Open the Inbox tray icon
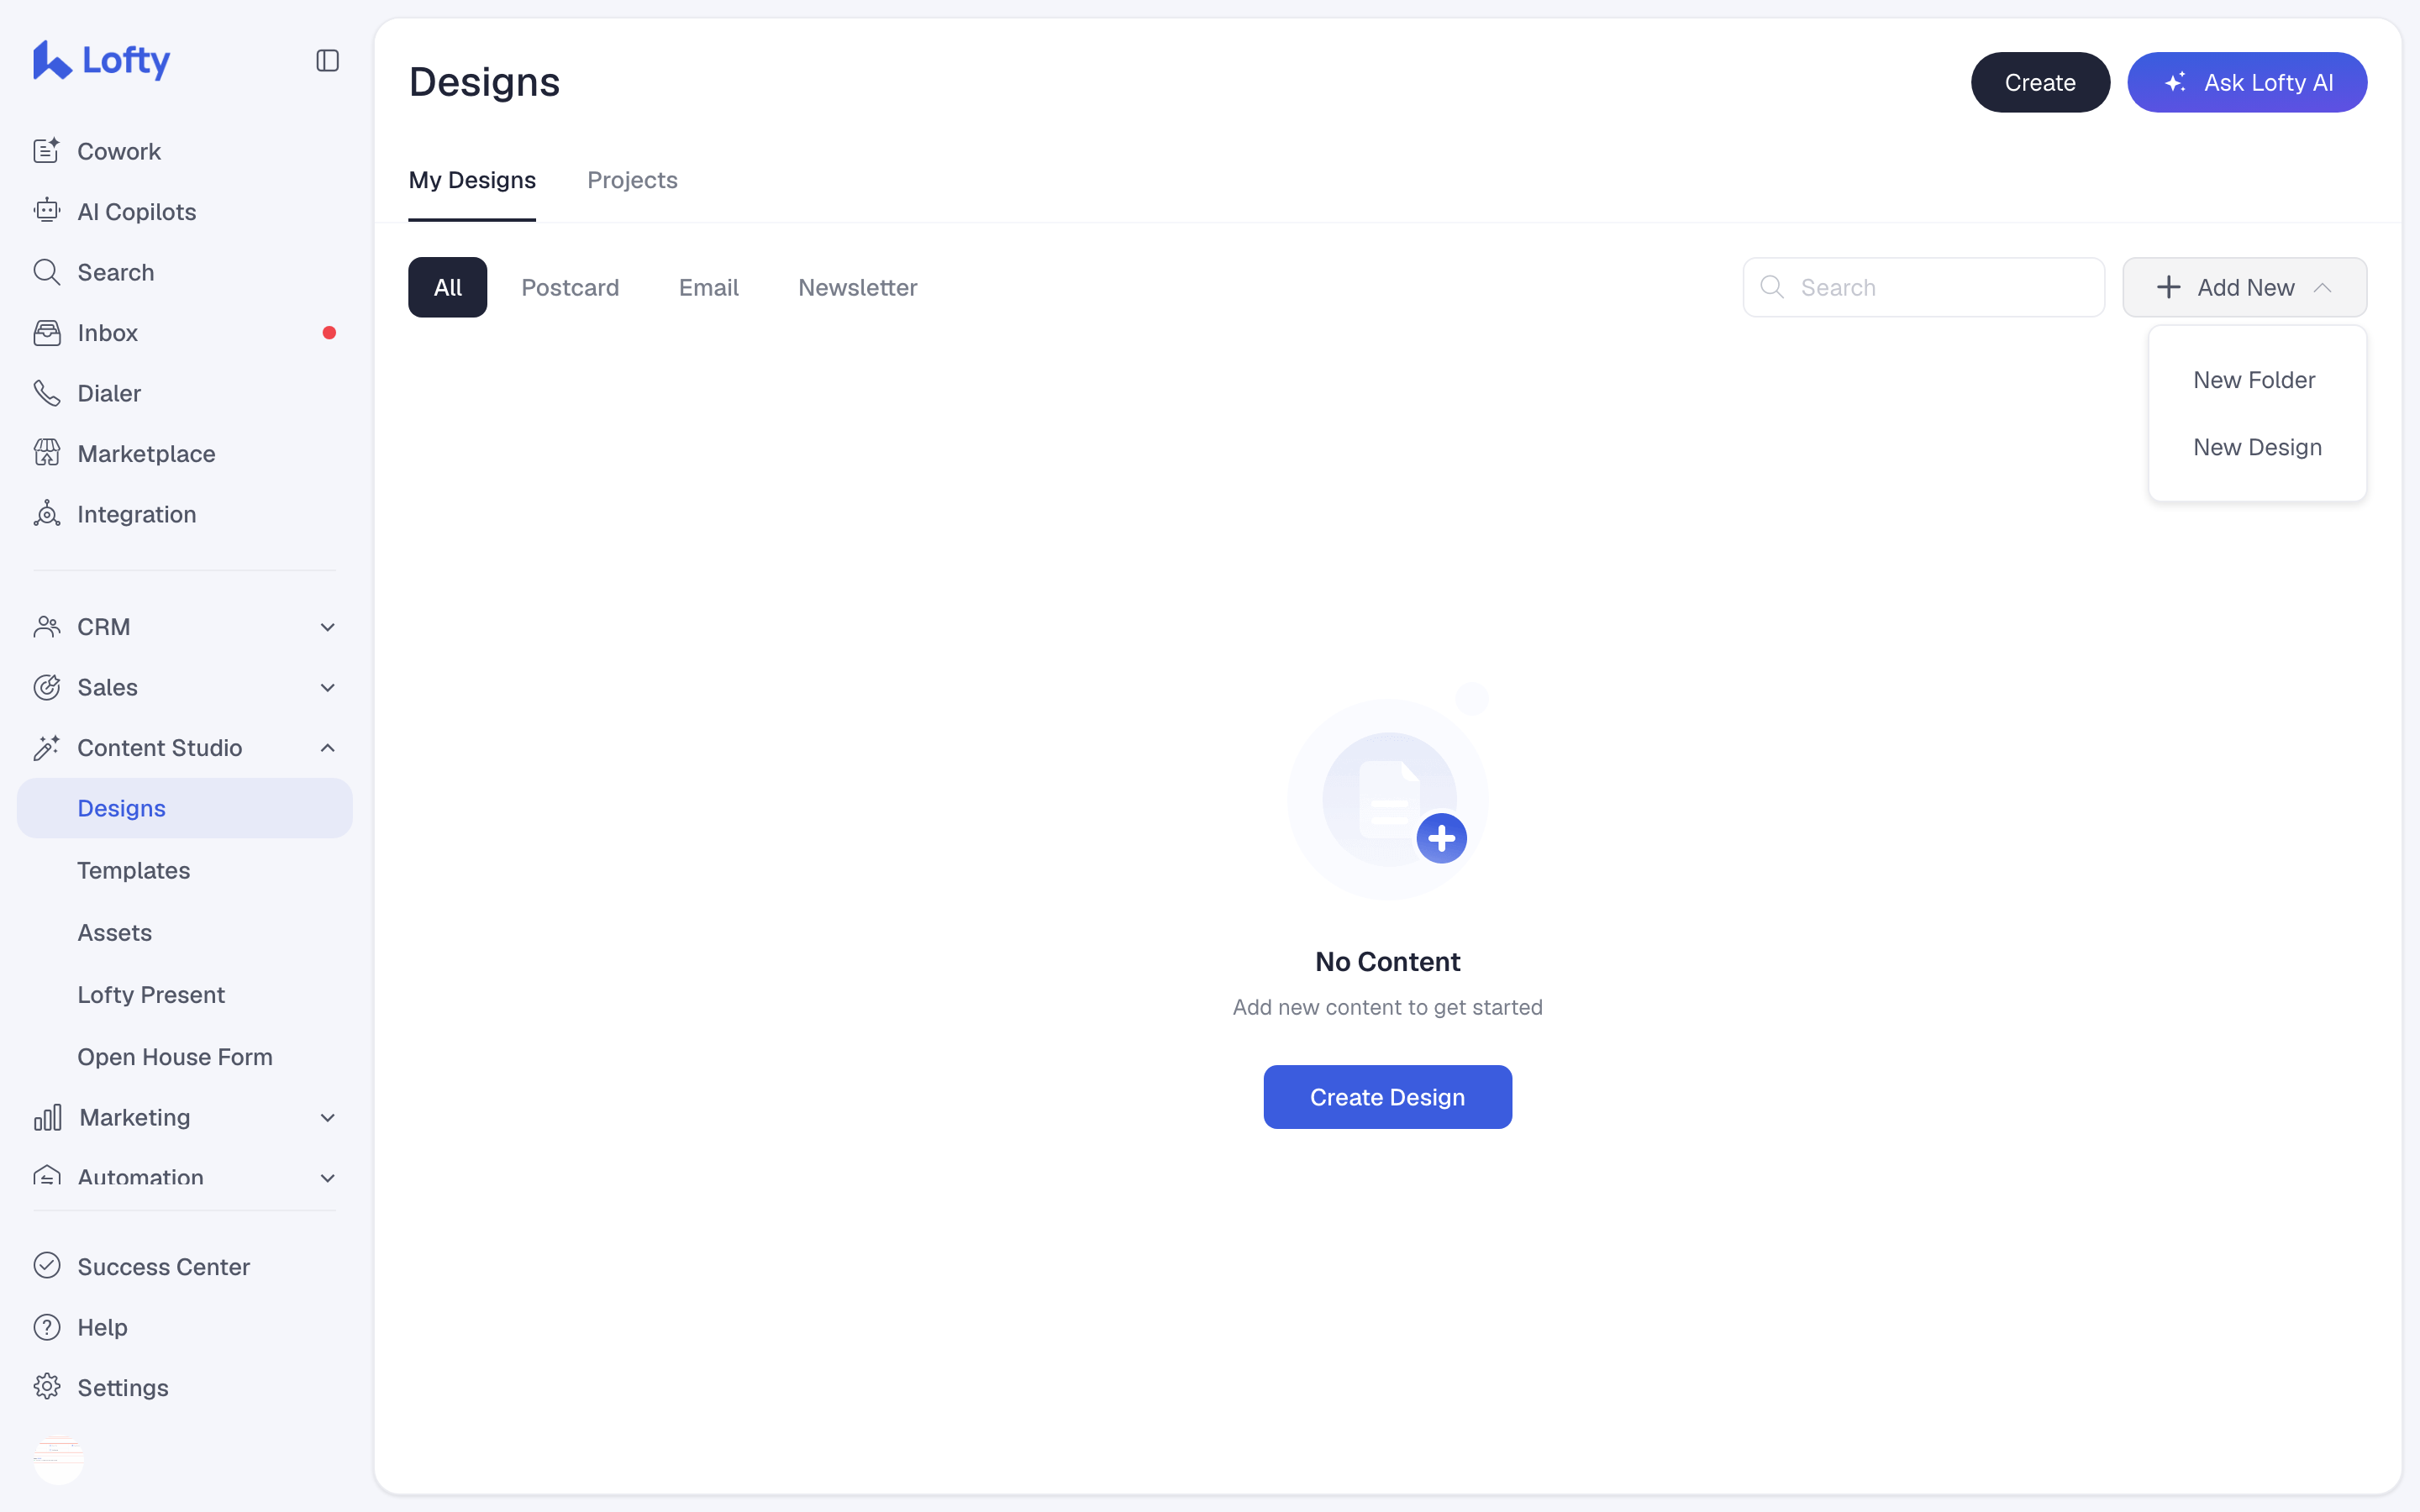Viewport: 2420px width, 1512px height. pos(47,333)
